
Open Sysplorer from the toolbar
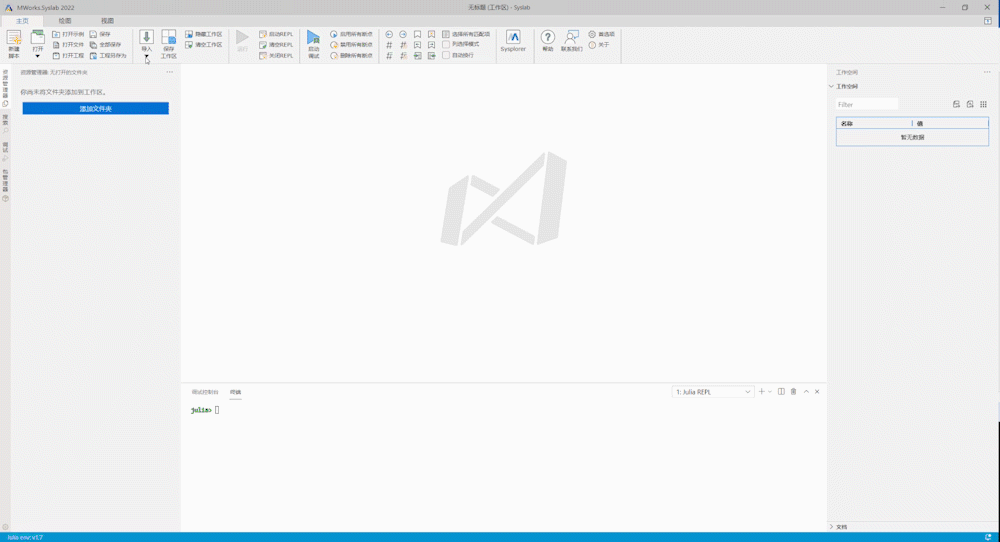click(x=513, y=40)
